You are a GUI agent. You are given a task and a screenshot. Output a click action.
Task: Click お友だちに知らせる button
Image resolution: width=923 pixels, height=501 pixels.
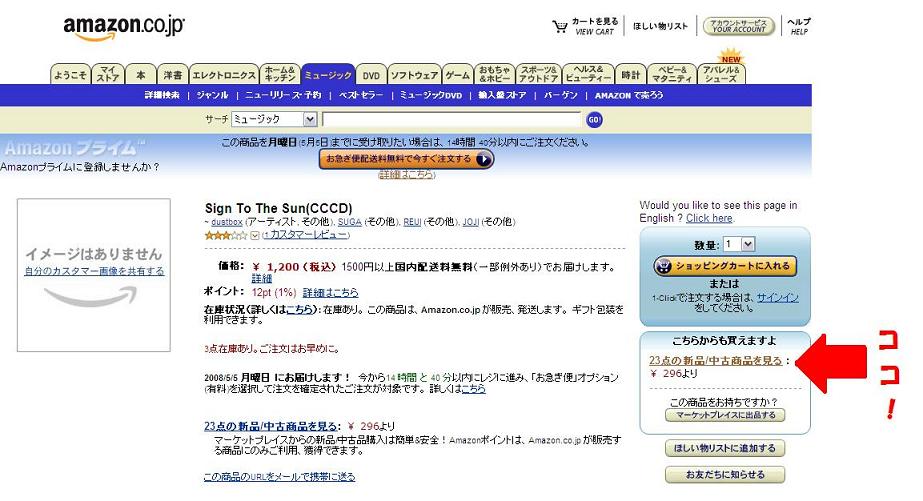click(x=725, y=475)
